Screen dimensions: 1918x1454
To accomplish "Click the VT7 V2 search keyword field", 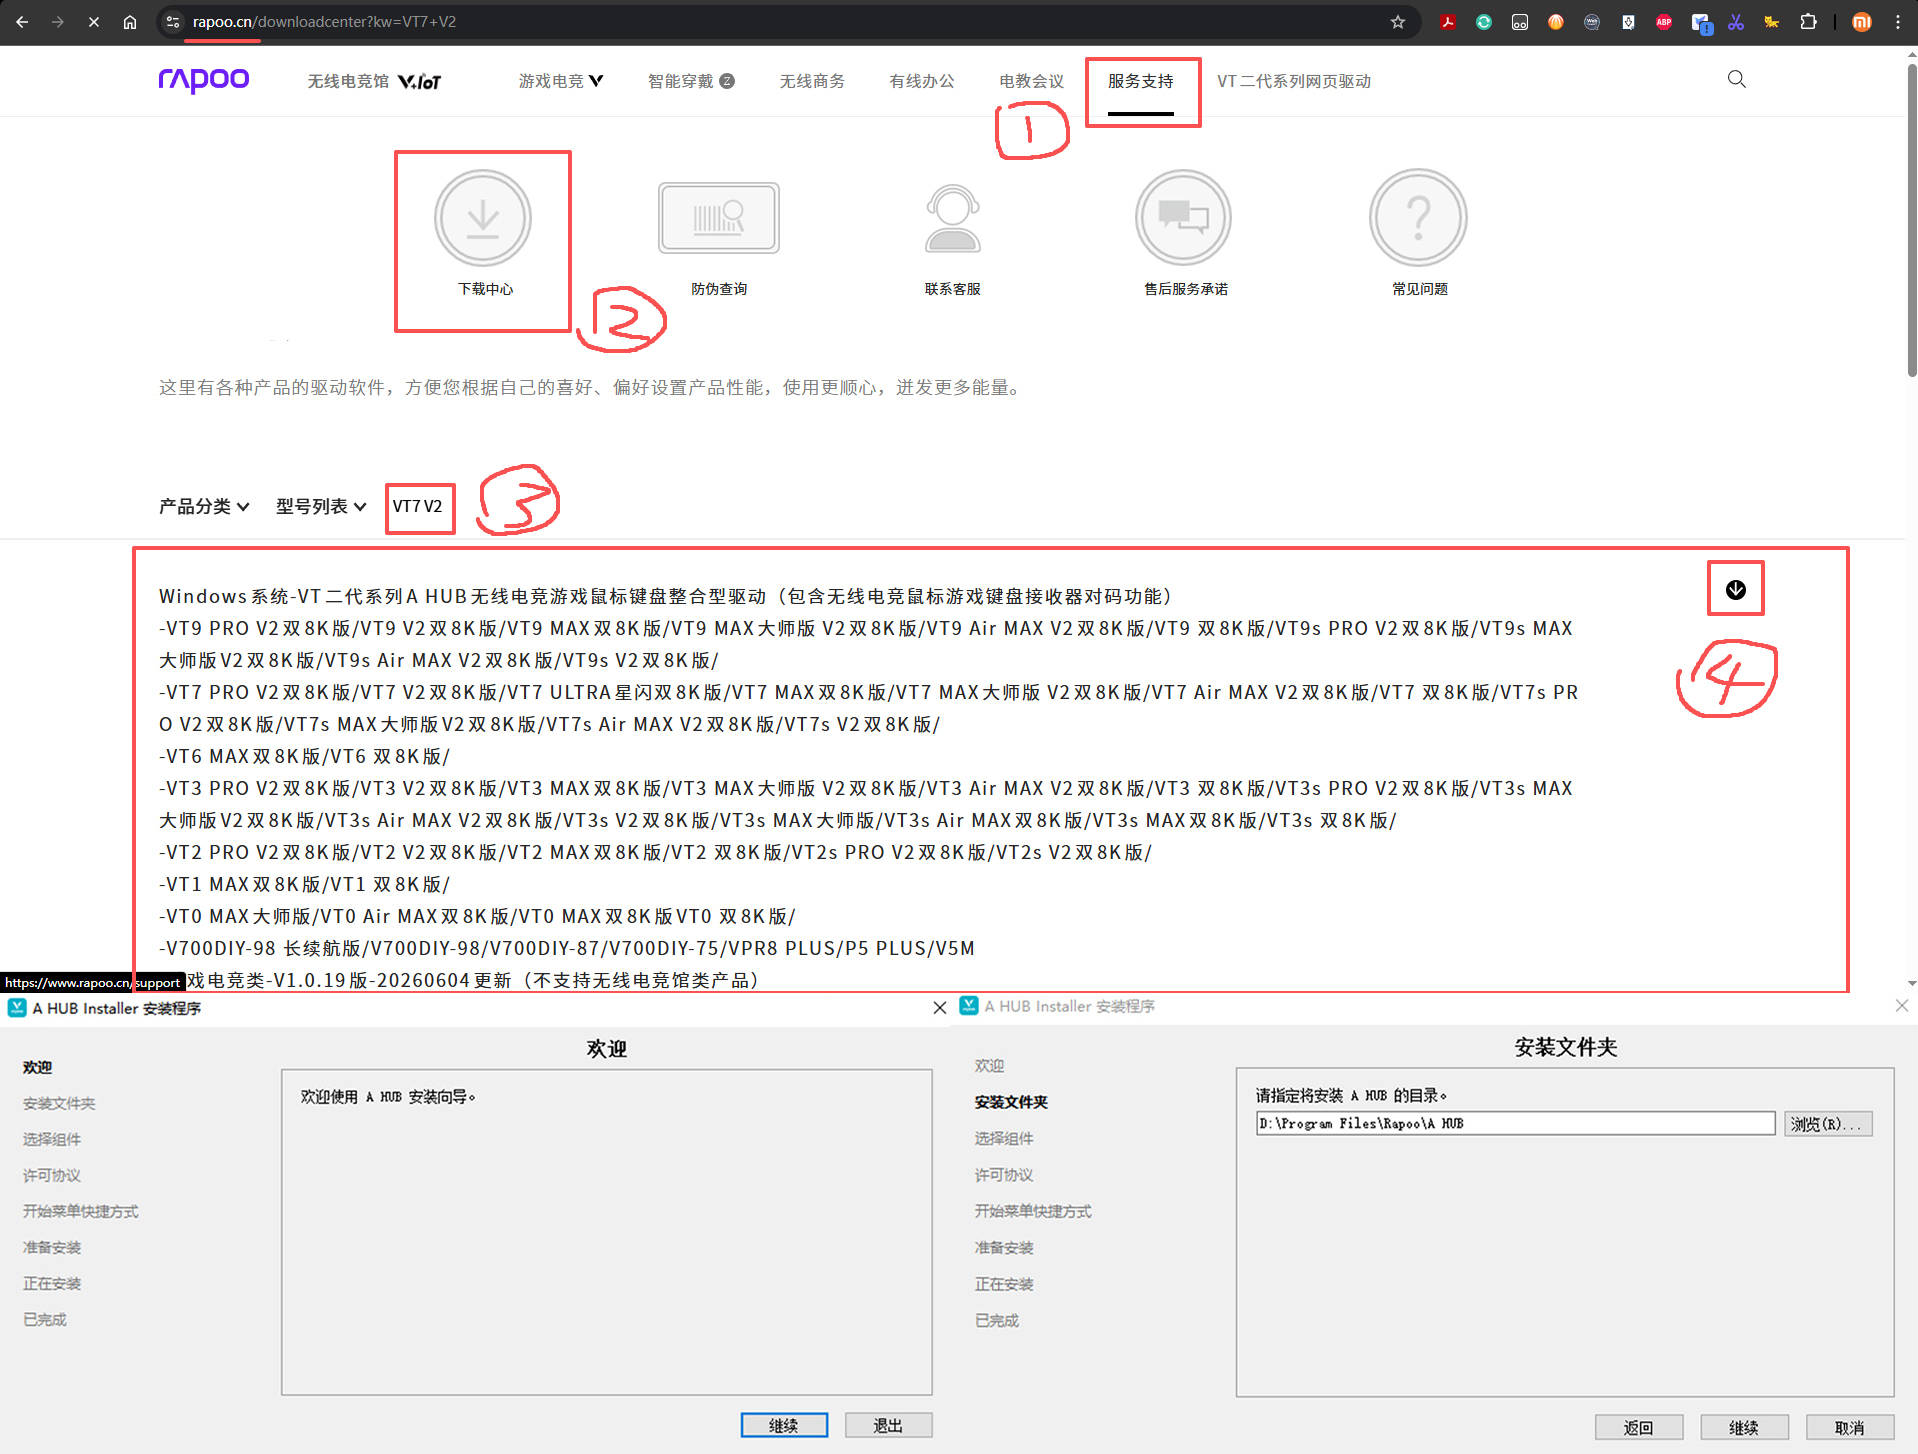I will (420, 507).
